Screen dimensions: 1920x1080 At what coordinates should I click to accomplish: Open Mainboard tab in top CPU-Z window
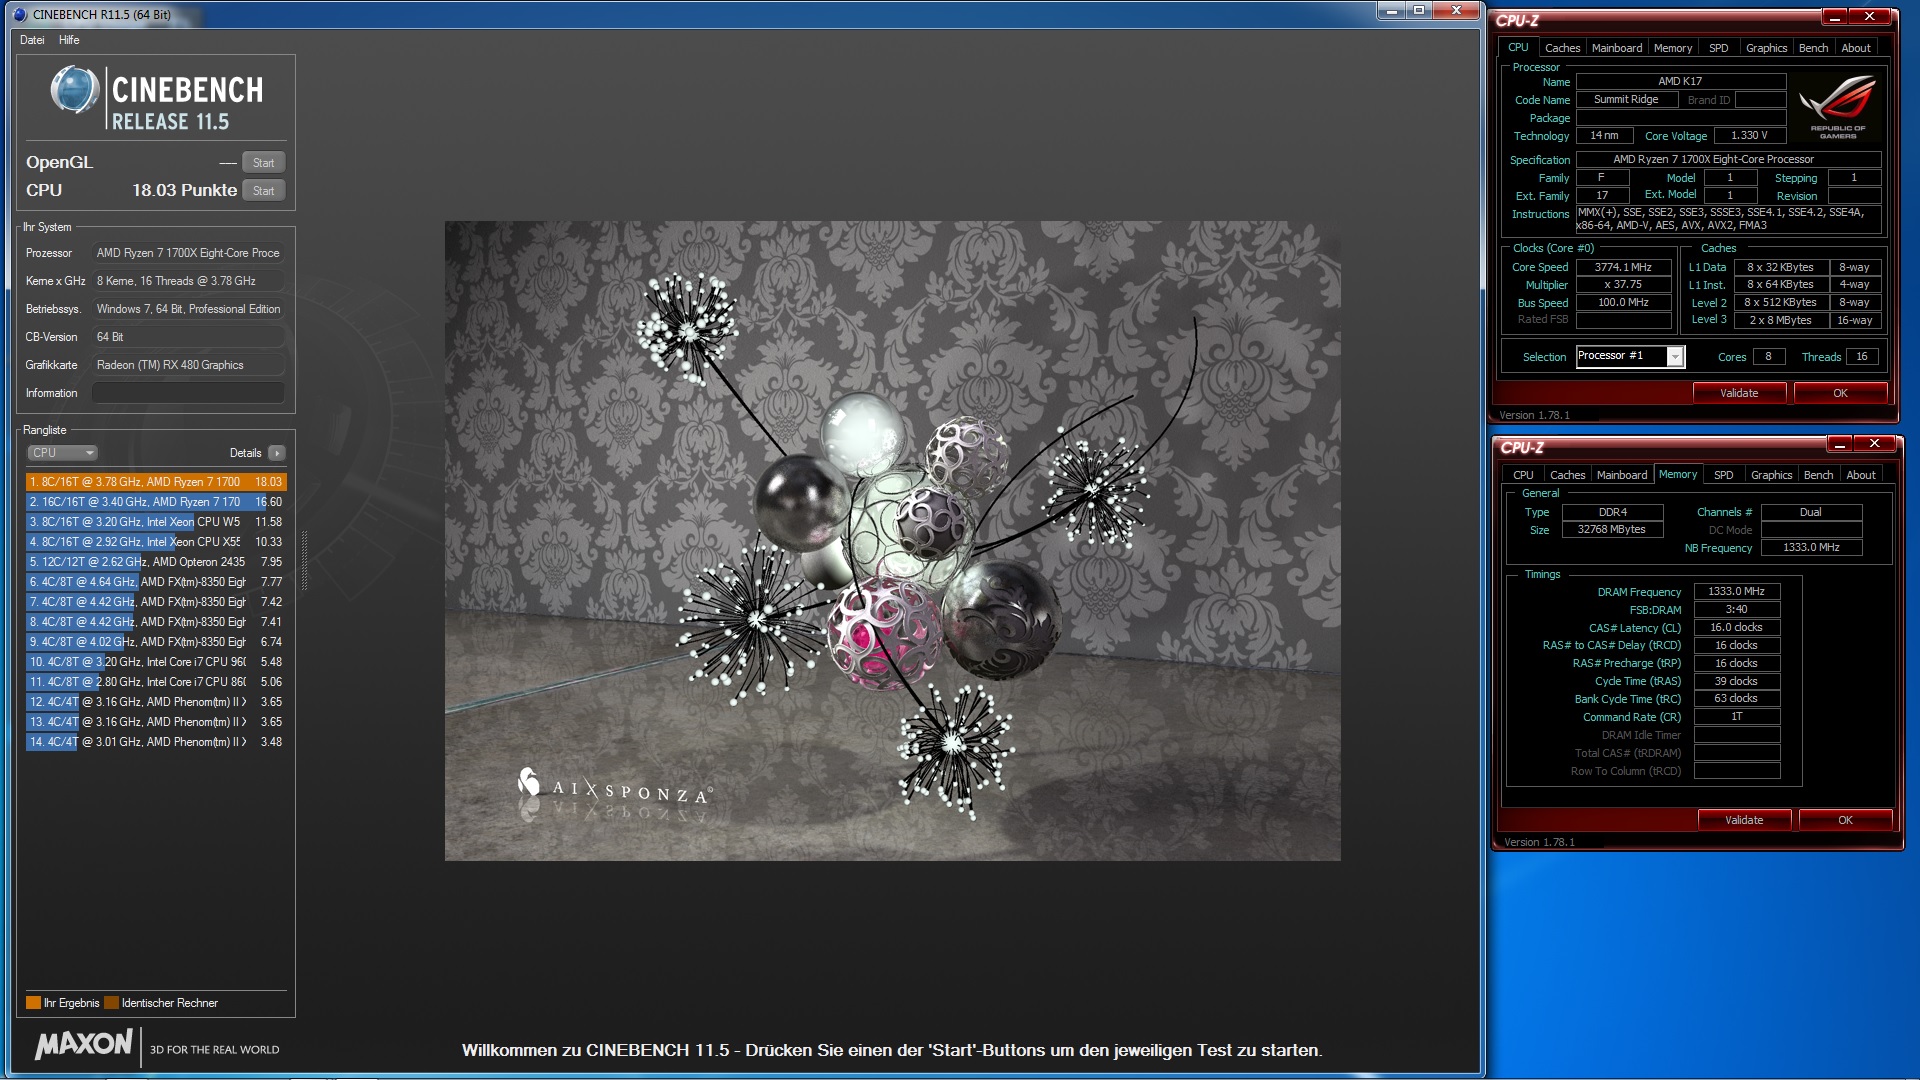coord(1617,48)
